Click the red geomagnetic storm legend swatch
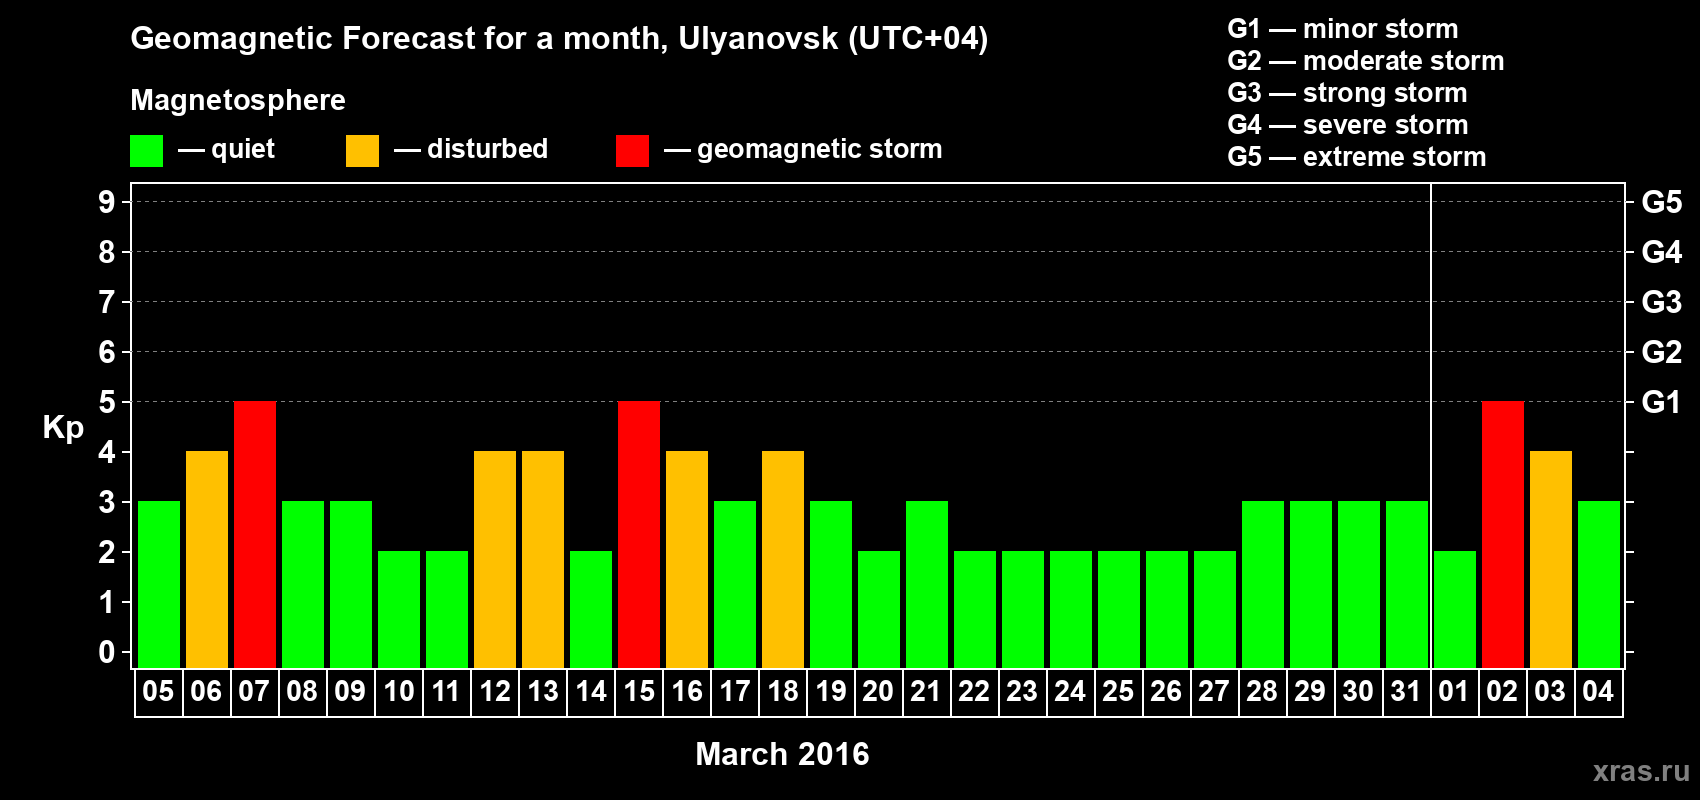 632,151
